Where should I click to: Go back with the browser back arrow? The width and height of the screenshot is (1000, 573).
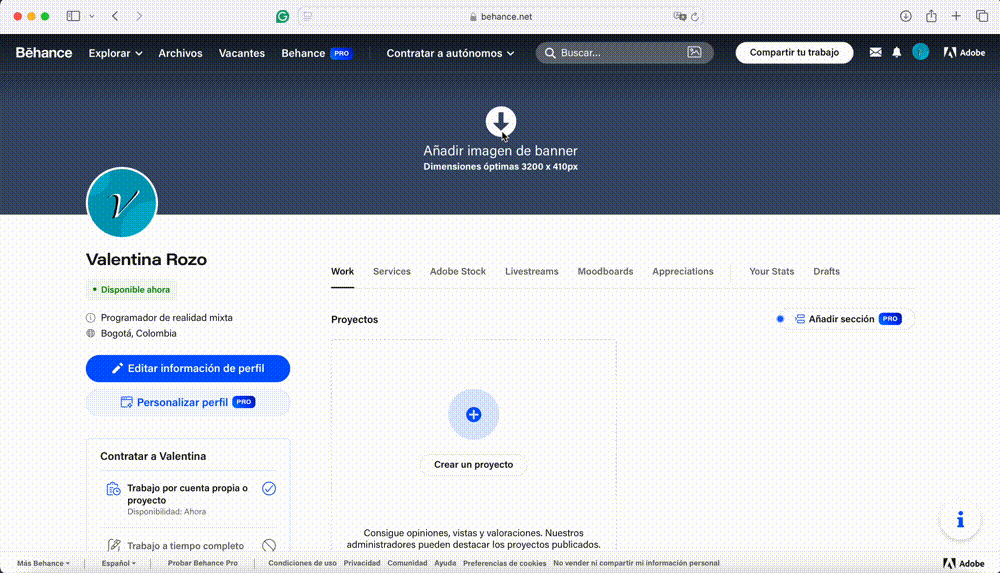click(115, 16)
